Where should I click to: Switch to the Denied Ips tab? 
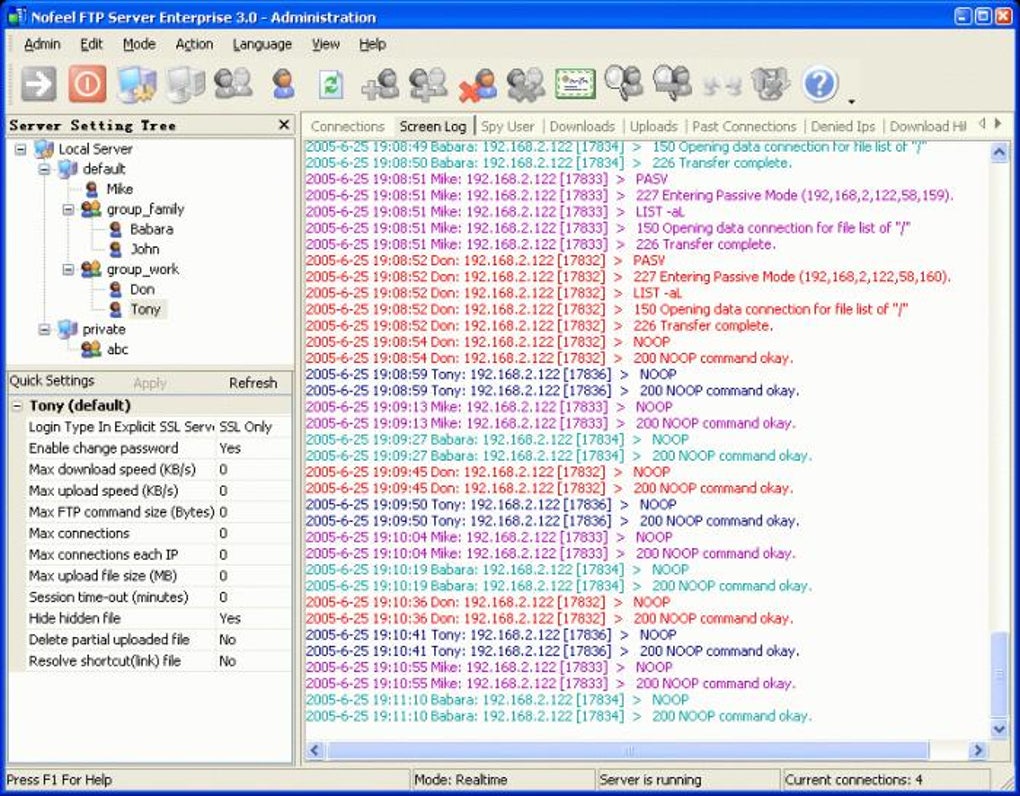click(x=843, y=126)
